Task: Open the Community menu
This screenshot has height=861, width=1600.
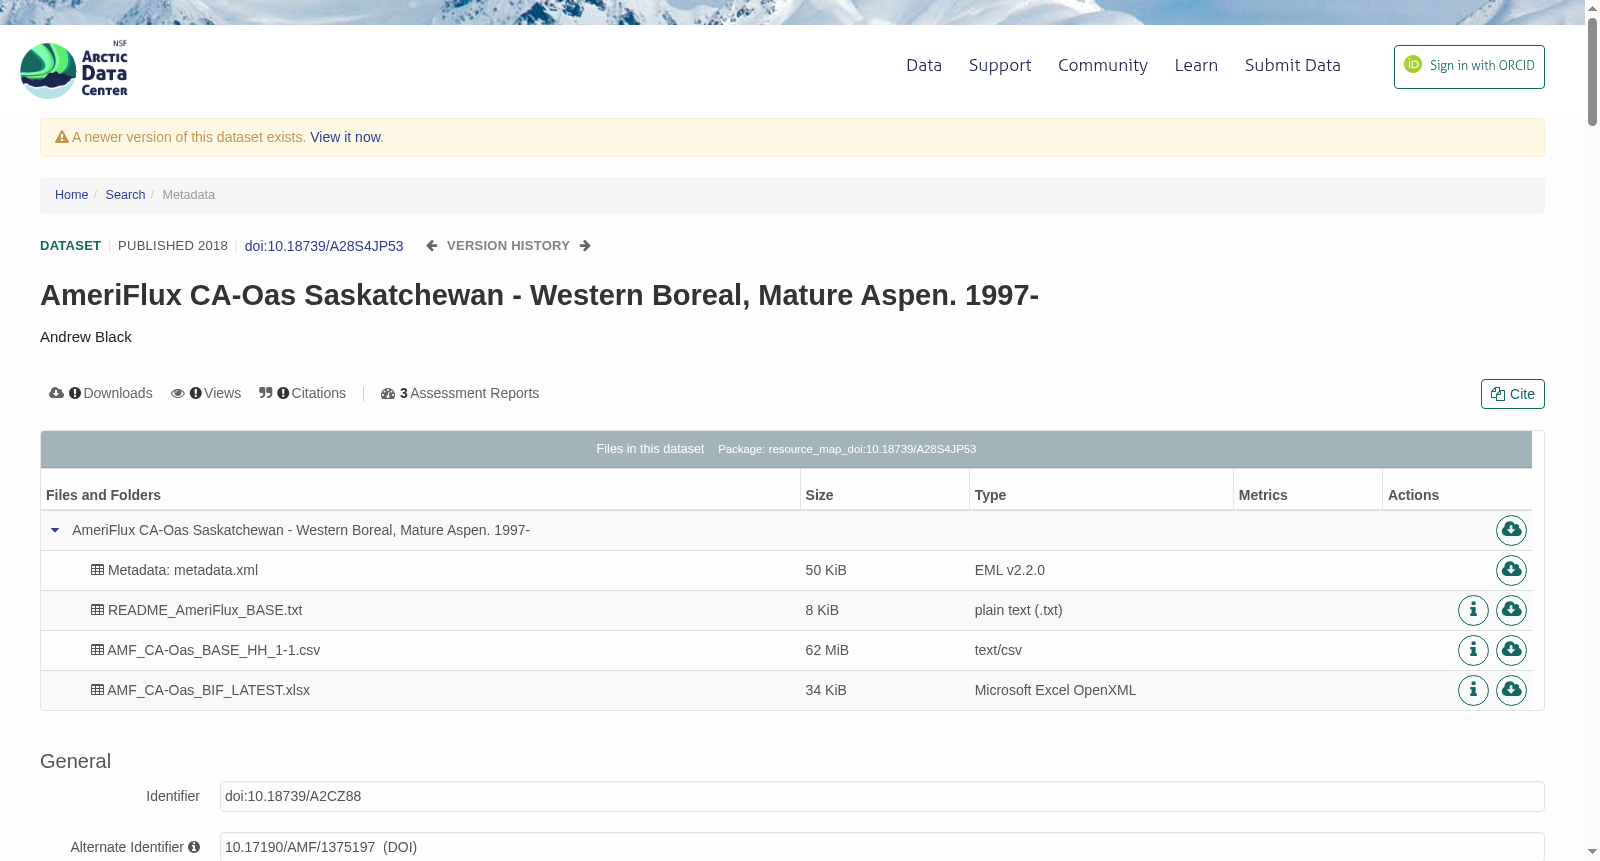Action: click(x=1103, y=65)
